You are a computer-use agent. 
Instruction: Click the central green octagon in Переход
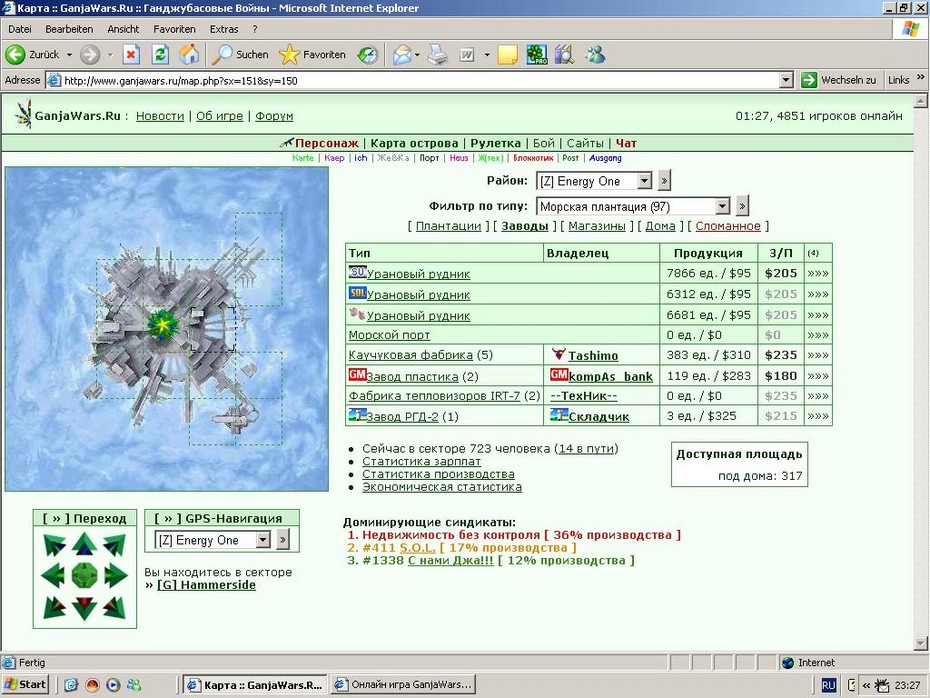[84, 575]
